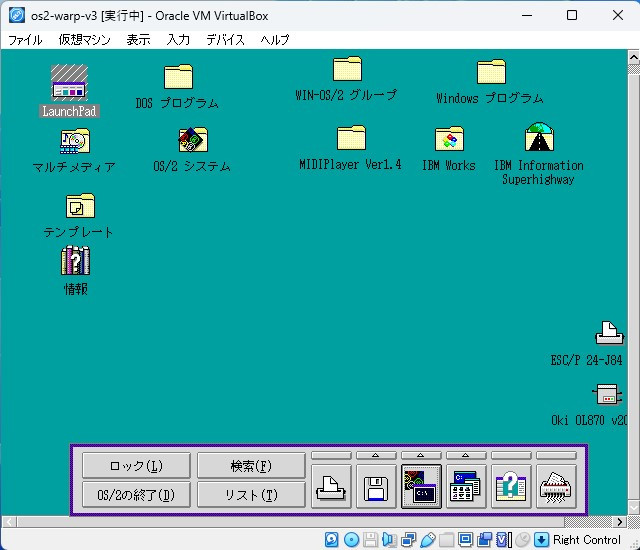Click the display monitor status bar icon

tap(465, 540)
